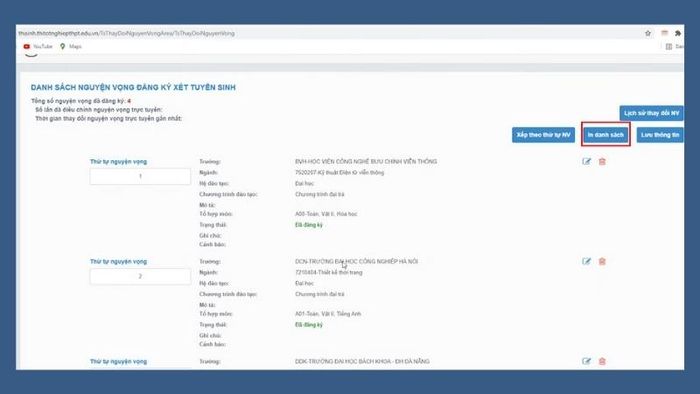700x394 pixels.
Task: Click order input showing 1
Action: (x=140, y=176)
